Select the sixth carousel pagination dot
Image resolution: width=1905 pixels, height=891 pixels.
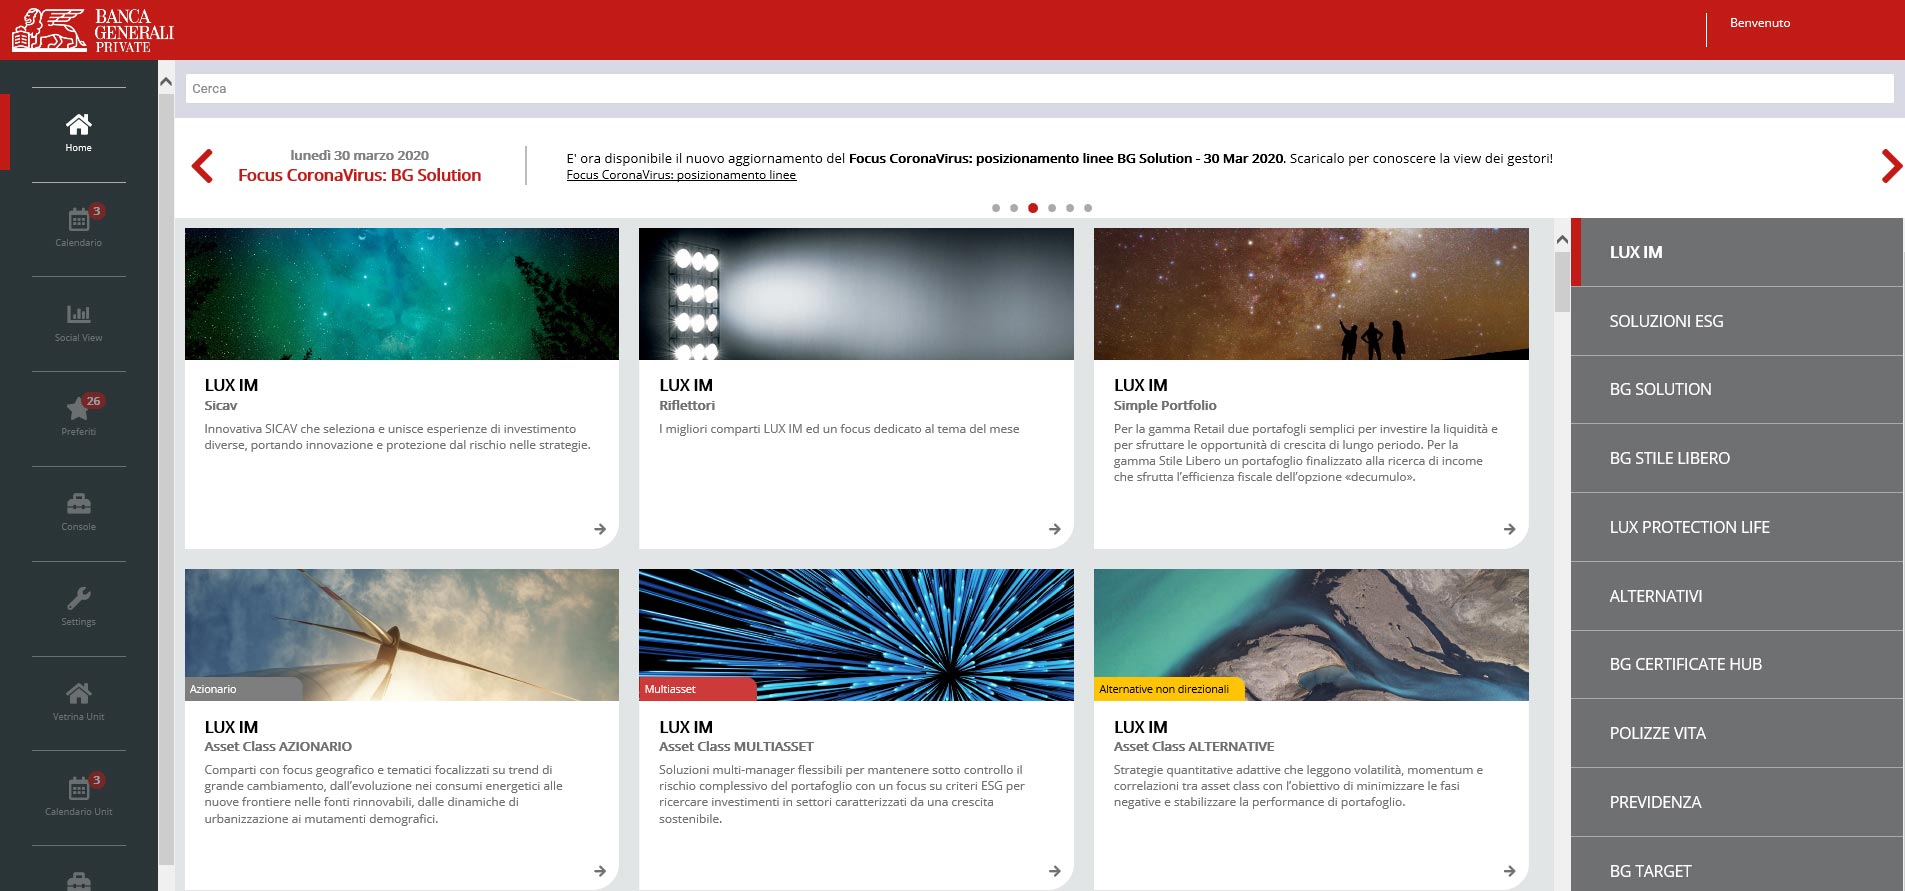click(1088, 208)
